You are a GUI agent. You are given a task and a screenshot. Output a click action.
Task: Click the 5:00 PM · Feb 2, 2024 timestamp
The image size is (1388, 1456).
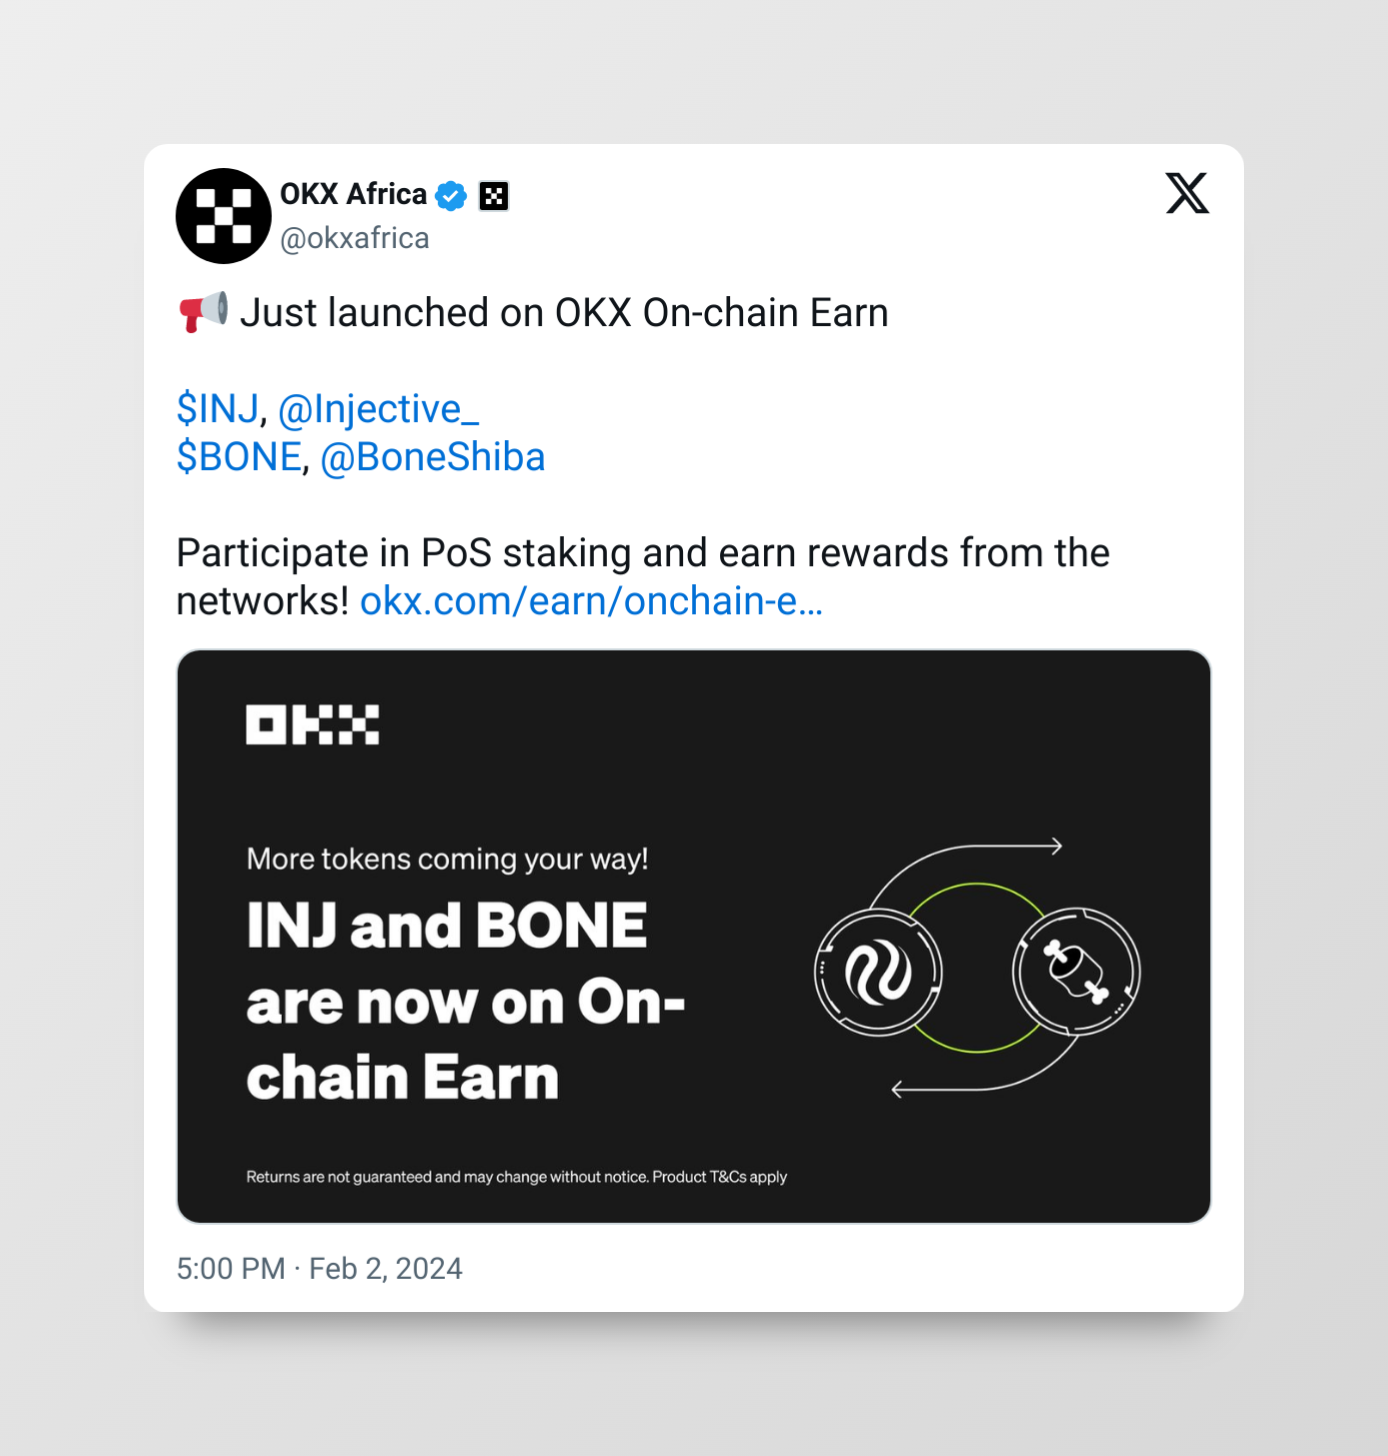click(x=319, y=1268)
